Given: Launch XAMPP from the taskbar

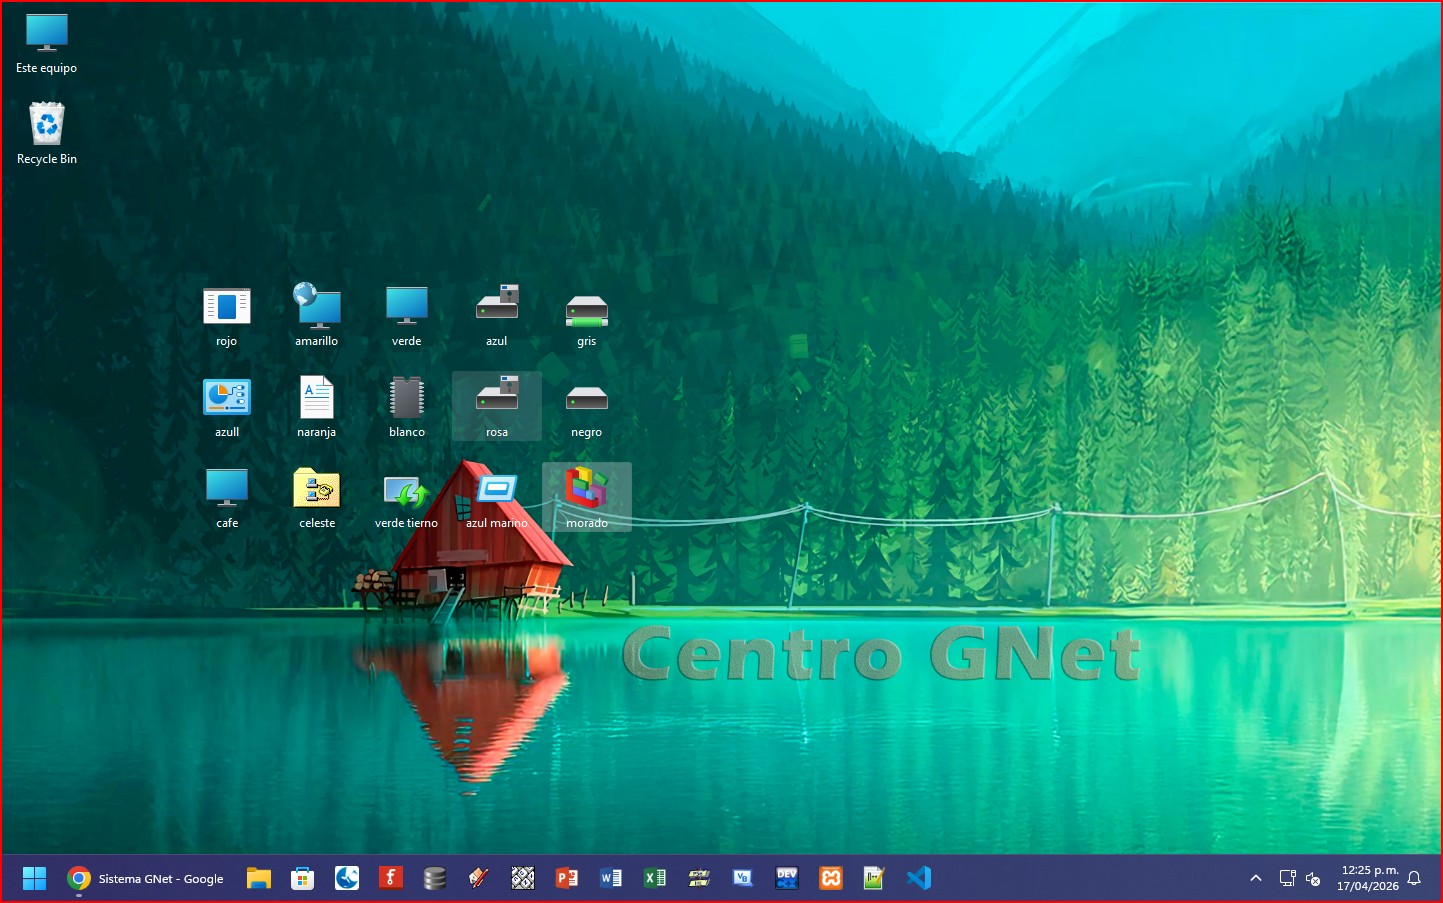Looking at the screenshot, I should click(831, 878).
